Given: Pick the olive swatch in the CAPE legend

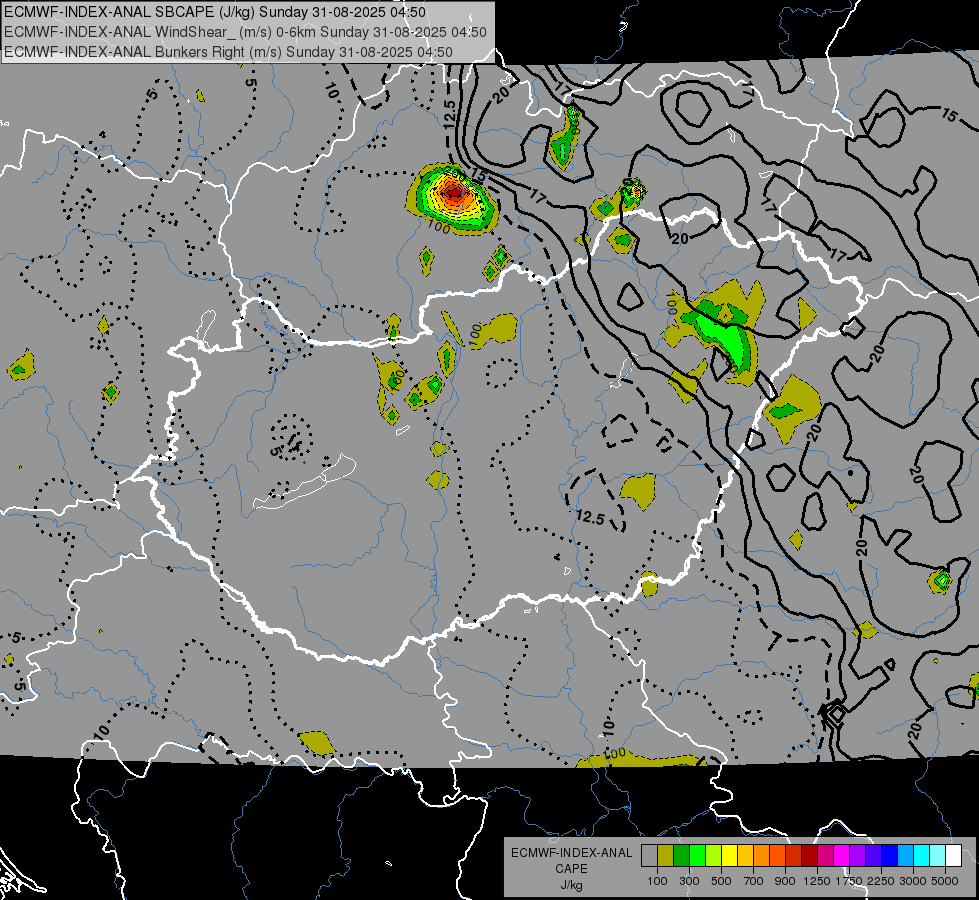Looking at the screenshot, I should pyautogui.click(x=666, y=856).
